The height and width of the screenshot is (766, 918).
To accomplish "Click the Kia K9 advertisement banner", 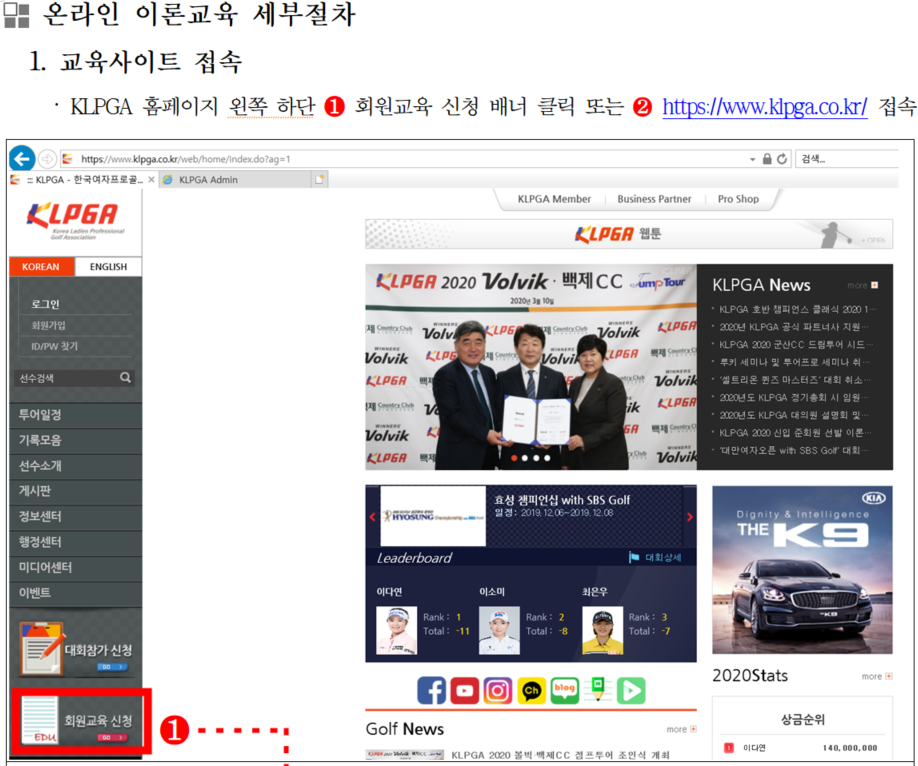I will pyautogui.click(x=802, y=570).
